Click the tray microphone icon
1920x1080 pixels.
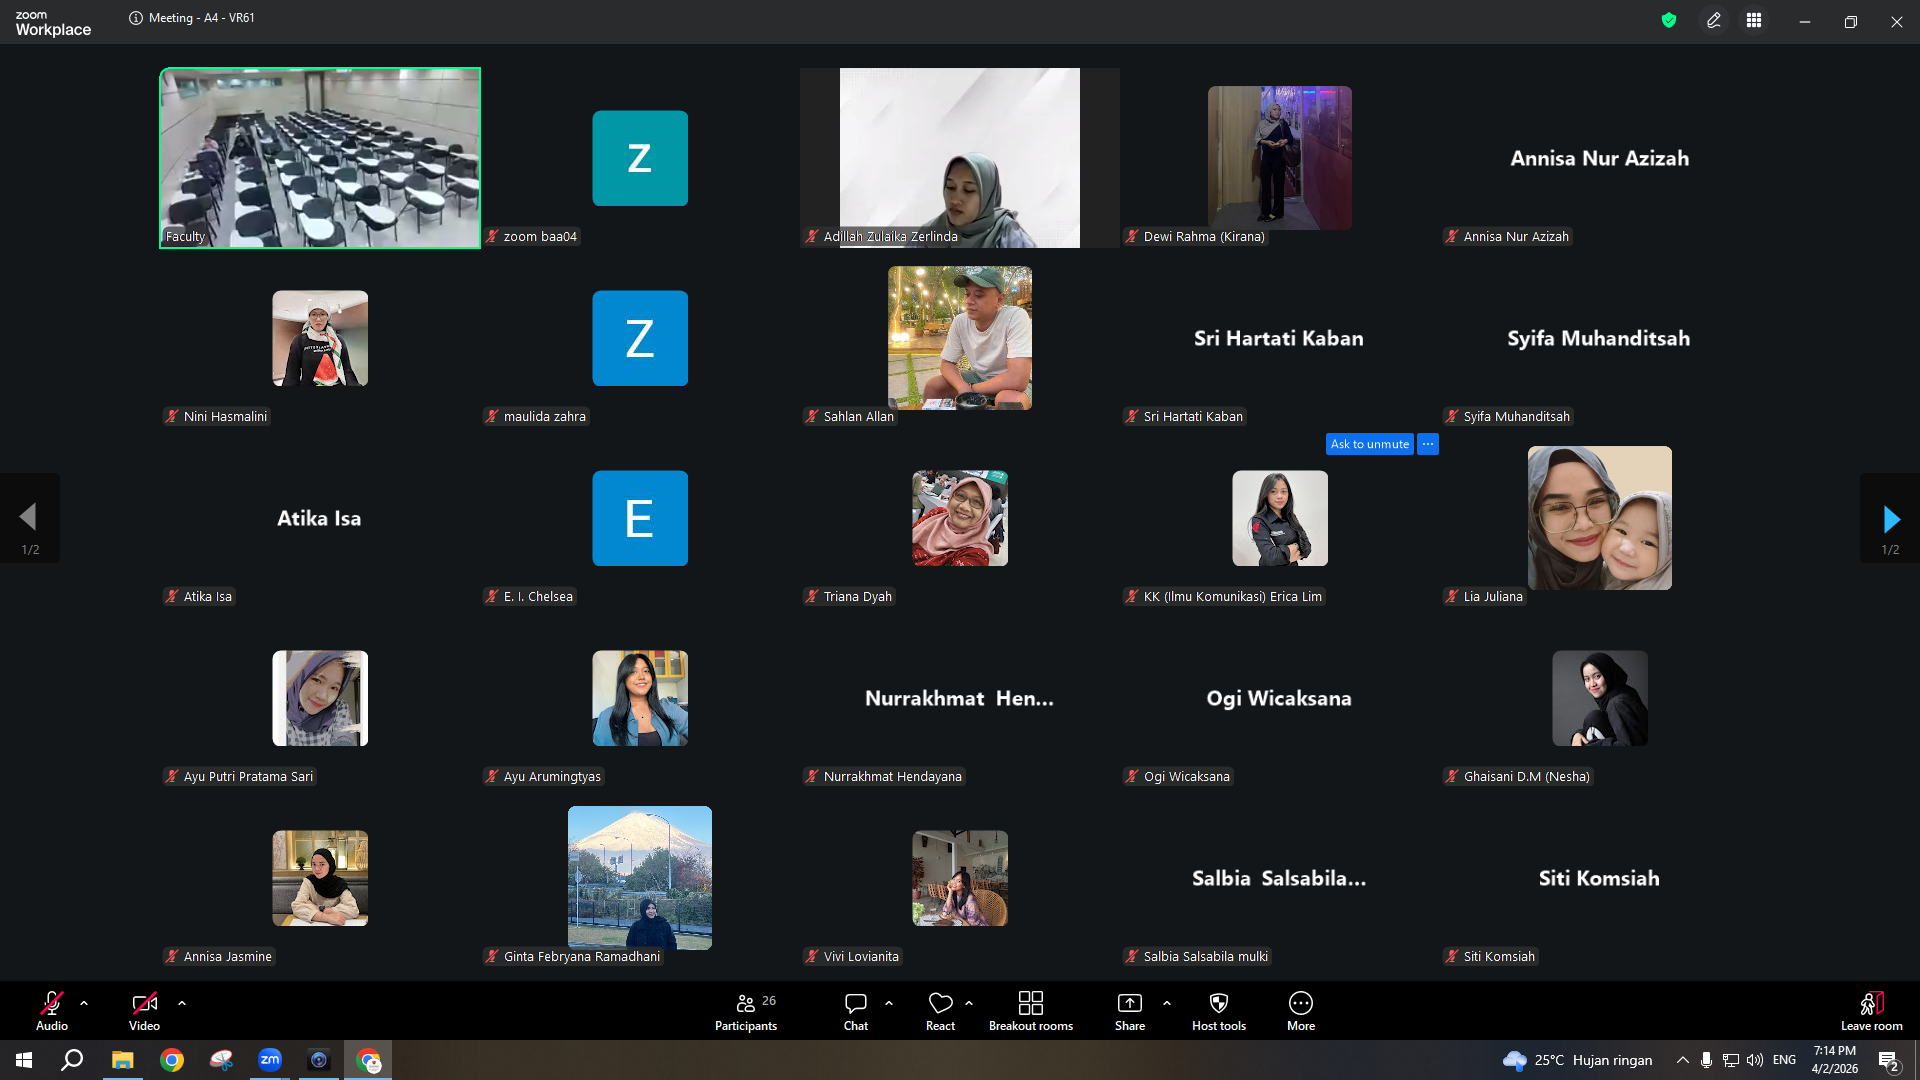pos(1706,1060)
